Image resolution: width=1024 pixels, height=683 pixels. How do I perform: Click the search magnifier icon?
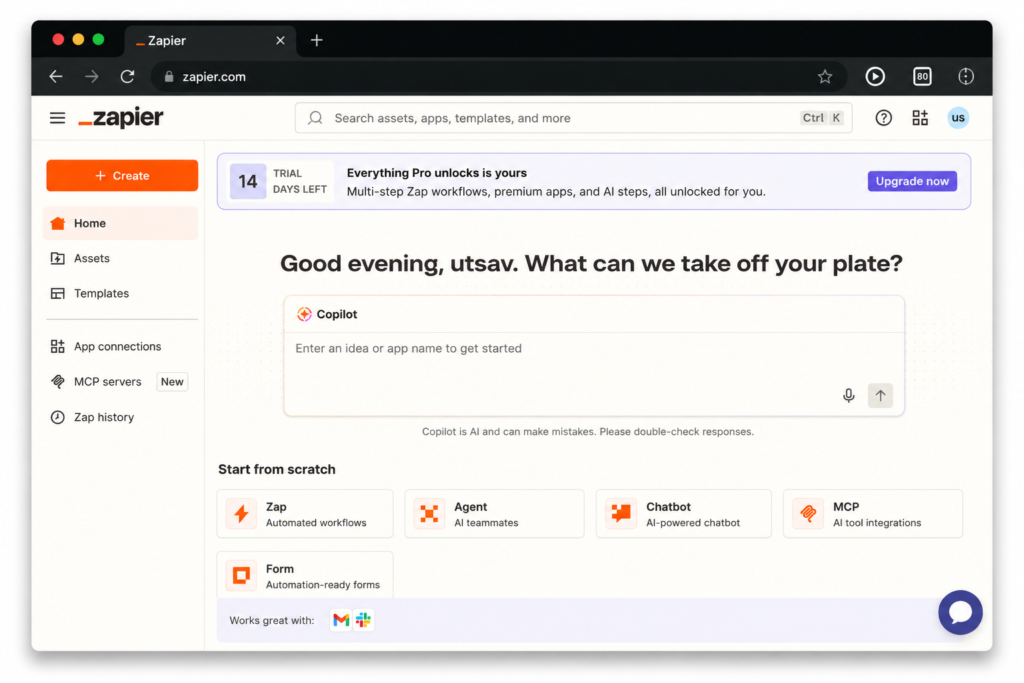(x=315, y=118)
